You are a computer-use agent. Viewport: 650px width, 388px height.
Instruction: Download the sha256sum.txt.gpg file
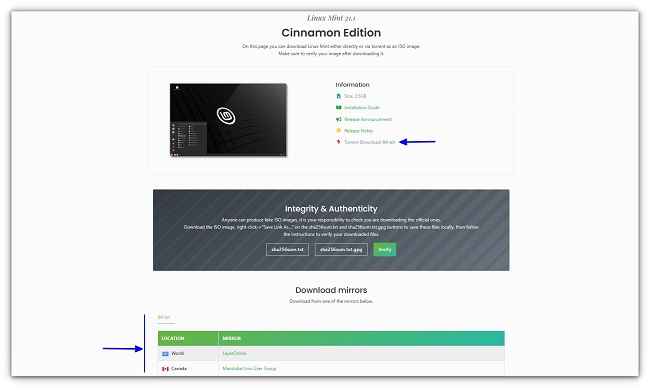click(341, 249)
